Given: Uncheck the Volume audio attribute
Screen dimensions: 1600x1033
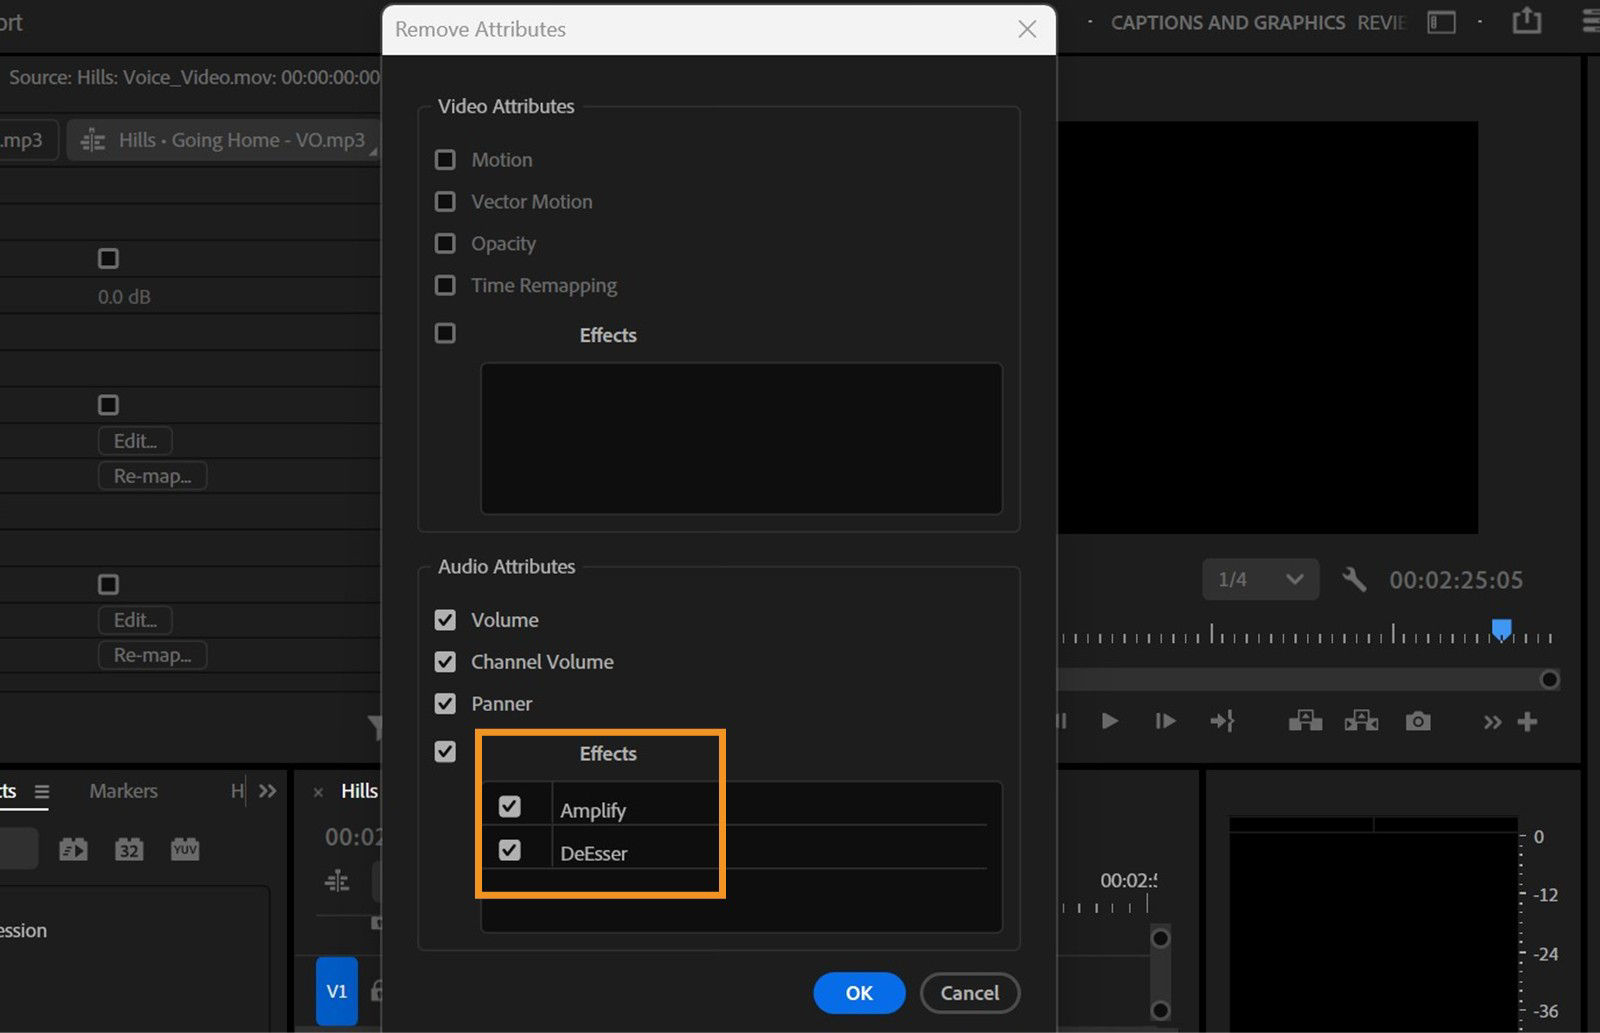Looking at the screenshot, I should pyautogui.click(x=445, y=619).
